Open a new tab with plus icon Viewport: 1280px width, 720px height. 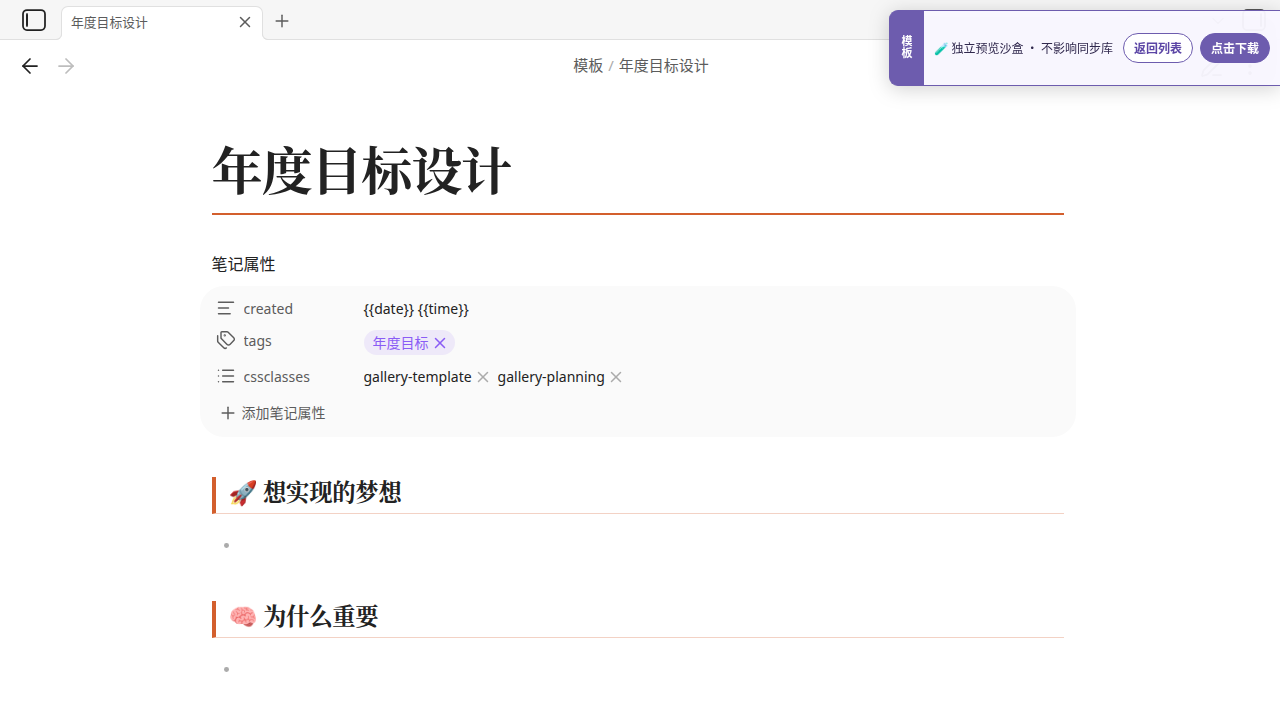click(282, 21)
